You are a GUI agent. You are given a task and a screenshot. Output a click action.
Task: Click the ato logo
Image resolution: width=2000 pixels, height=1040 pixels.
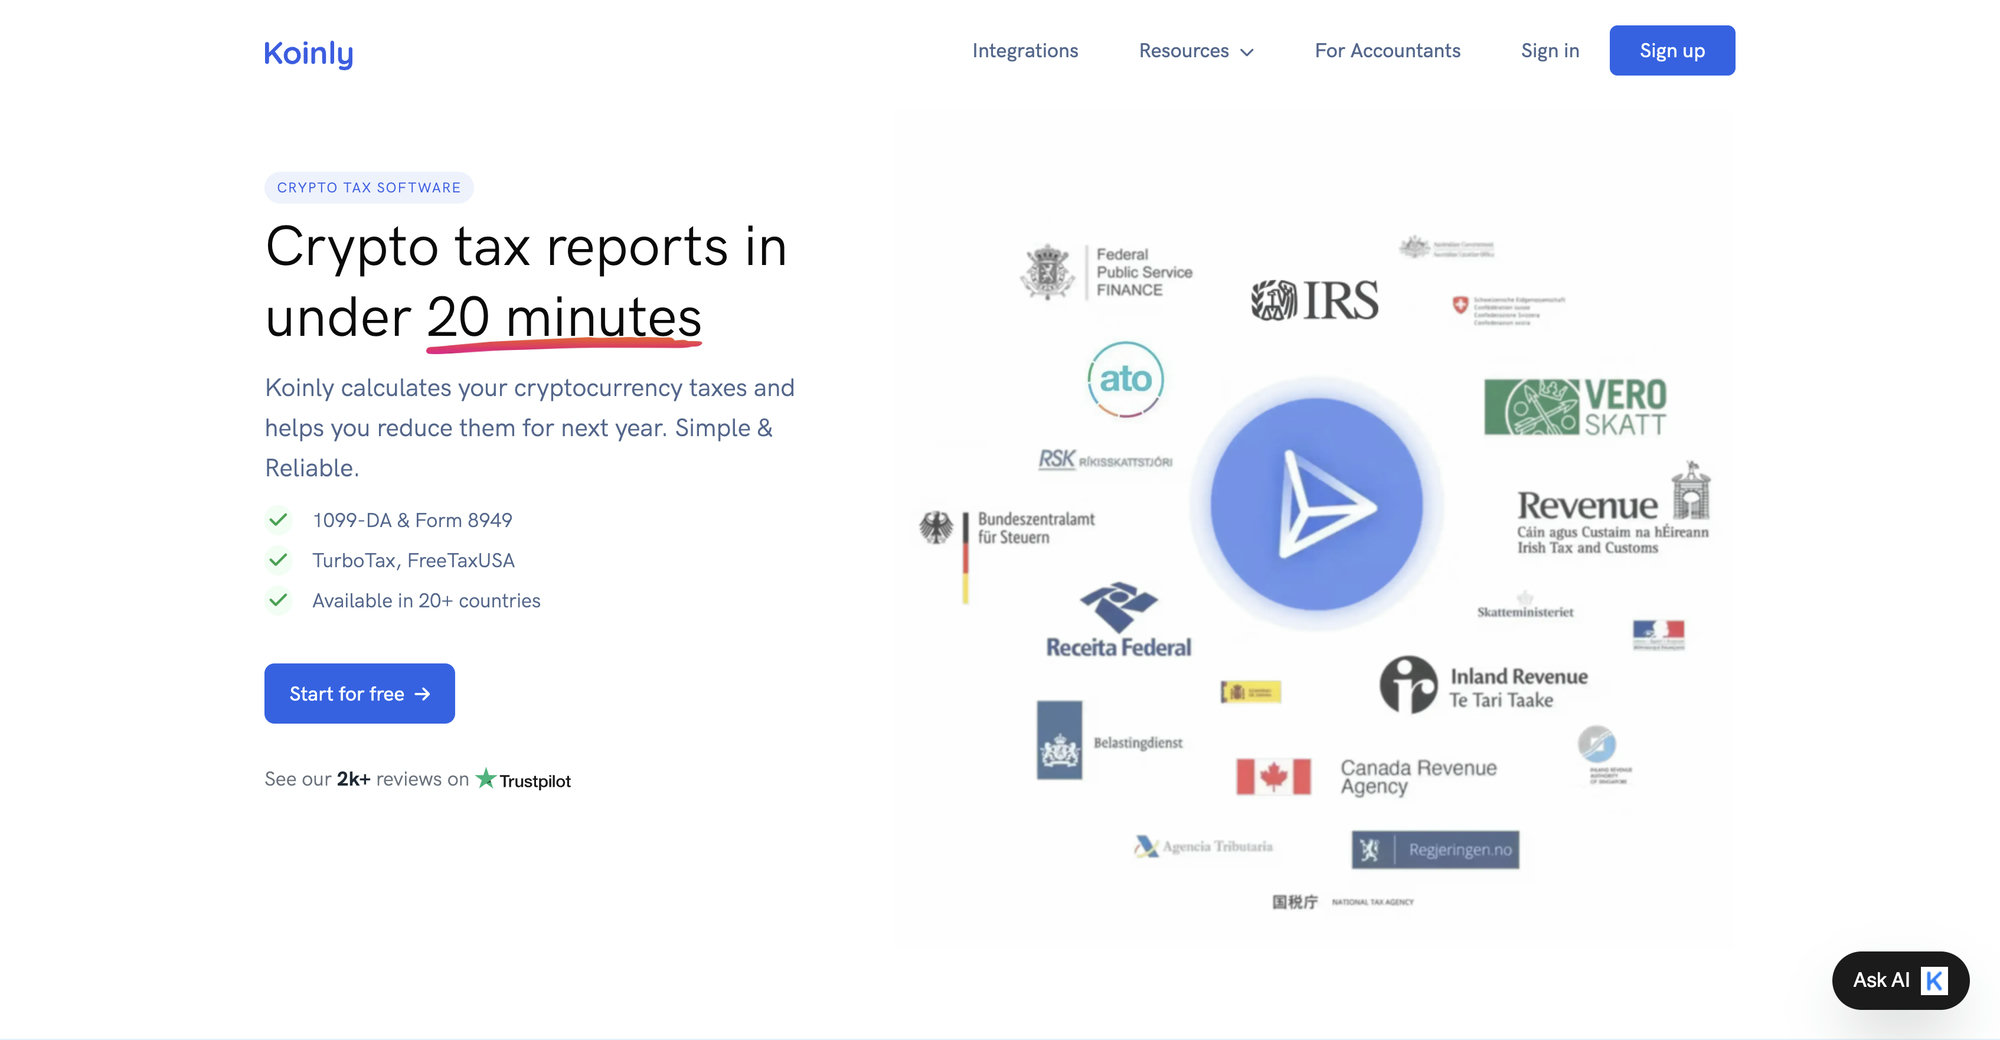(1125, 379)
